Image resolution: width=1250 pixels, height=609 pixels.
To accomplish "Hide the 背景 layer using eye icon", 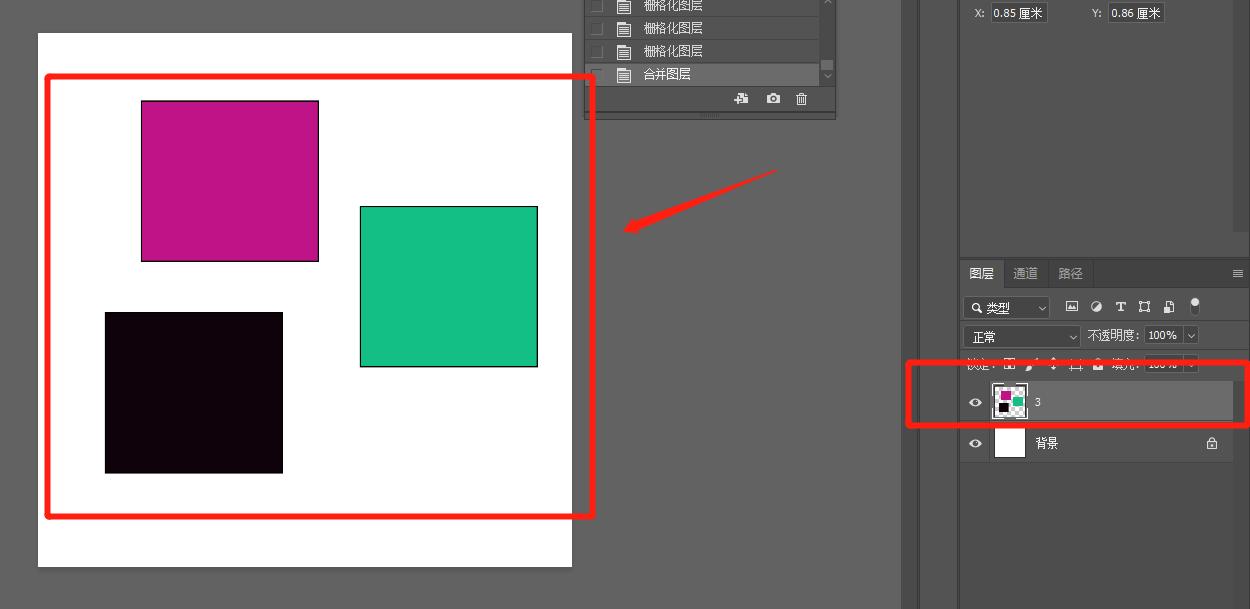I will click(976, 443).
